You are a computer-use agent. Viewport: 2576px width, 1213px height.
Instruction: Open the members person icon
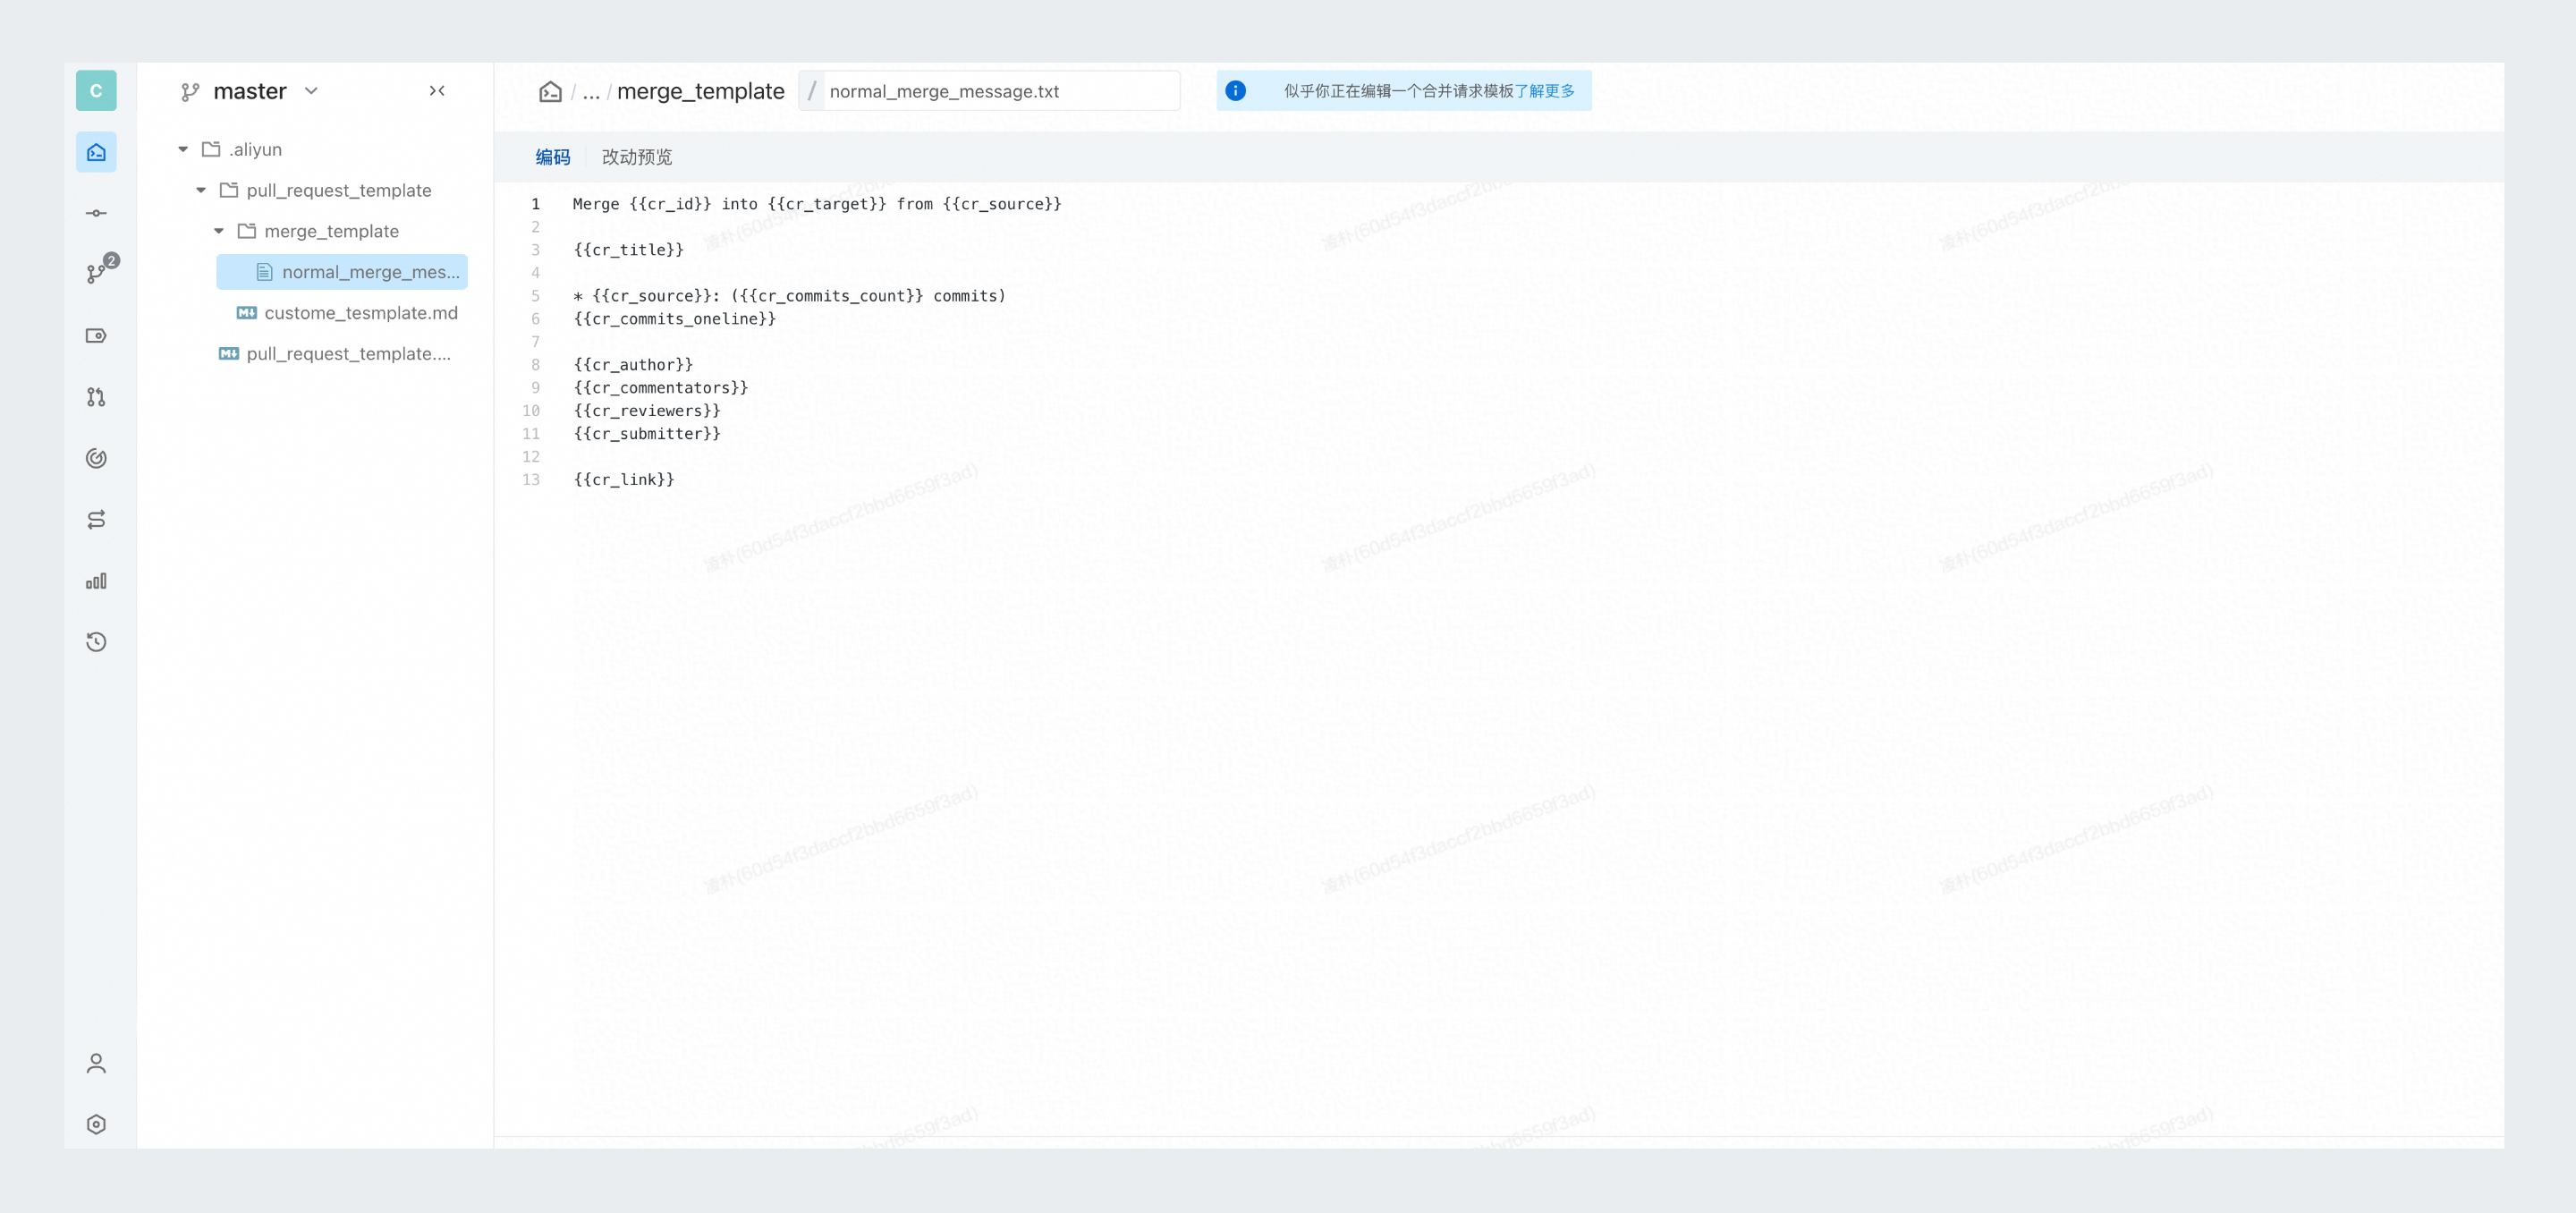pyautogui.click(x=96, y=1063)
